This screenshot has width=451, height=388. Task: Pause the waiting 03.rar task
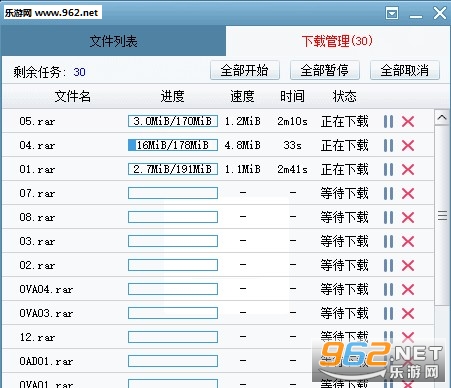(x=388, y=241)
